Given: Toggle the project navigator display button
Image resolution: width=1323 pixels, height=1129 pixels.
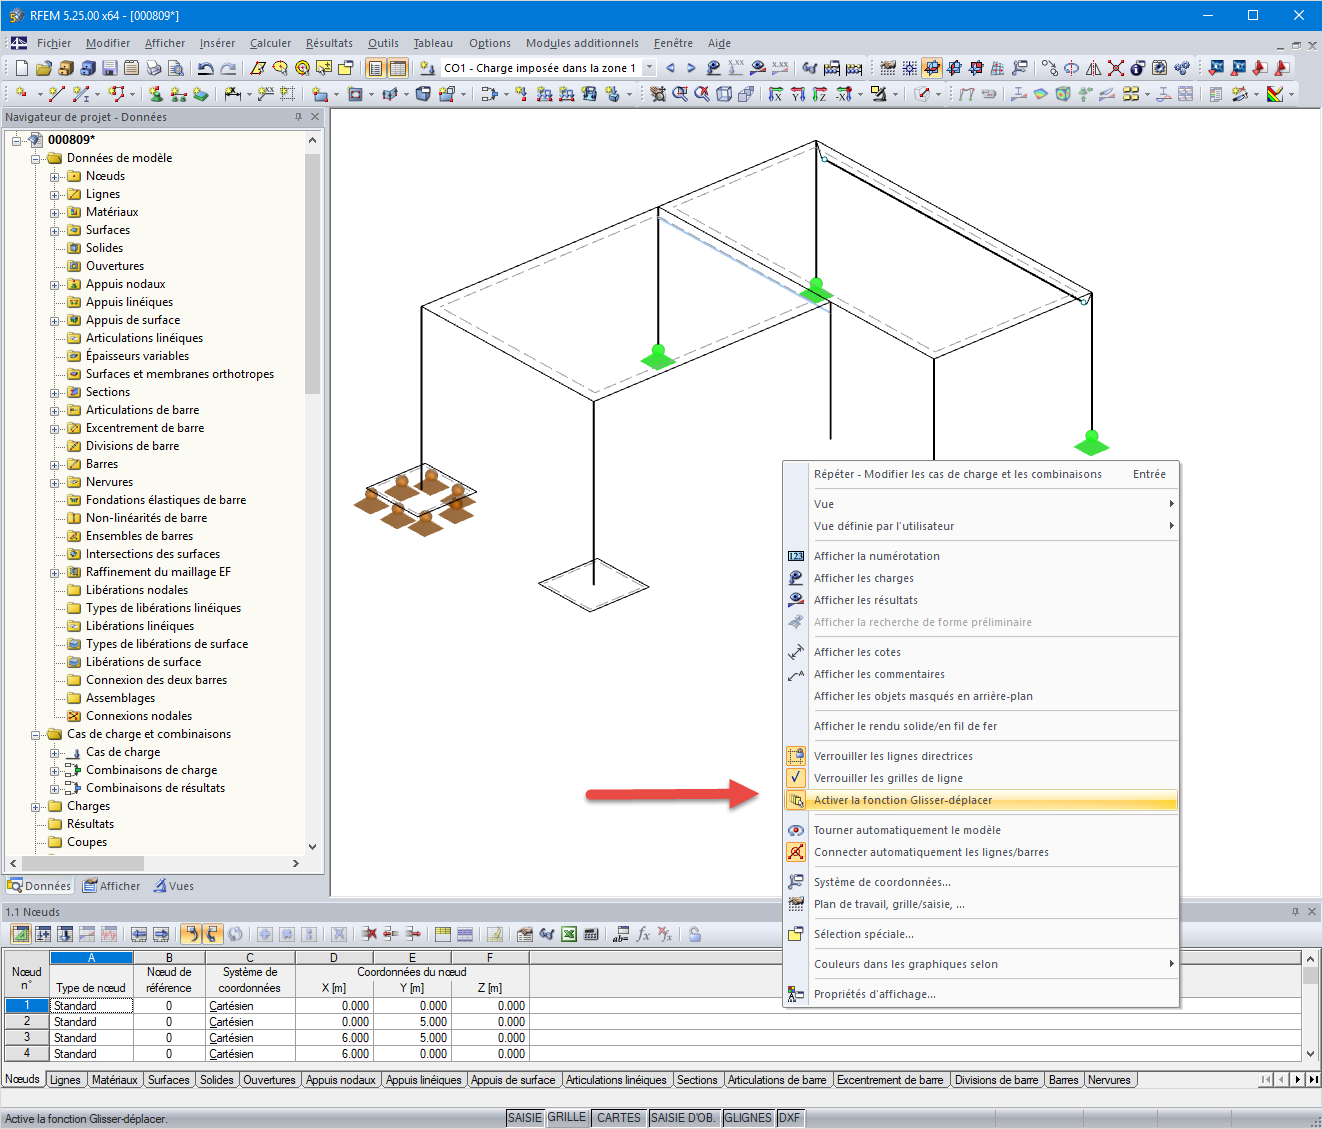Looking at the screenshot, I should [x=375, y=68].
